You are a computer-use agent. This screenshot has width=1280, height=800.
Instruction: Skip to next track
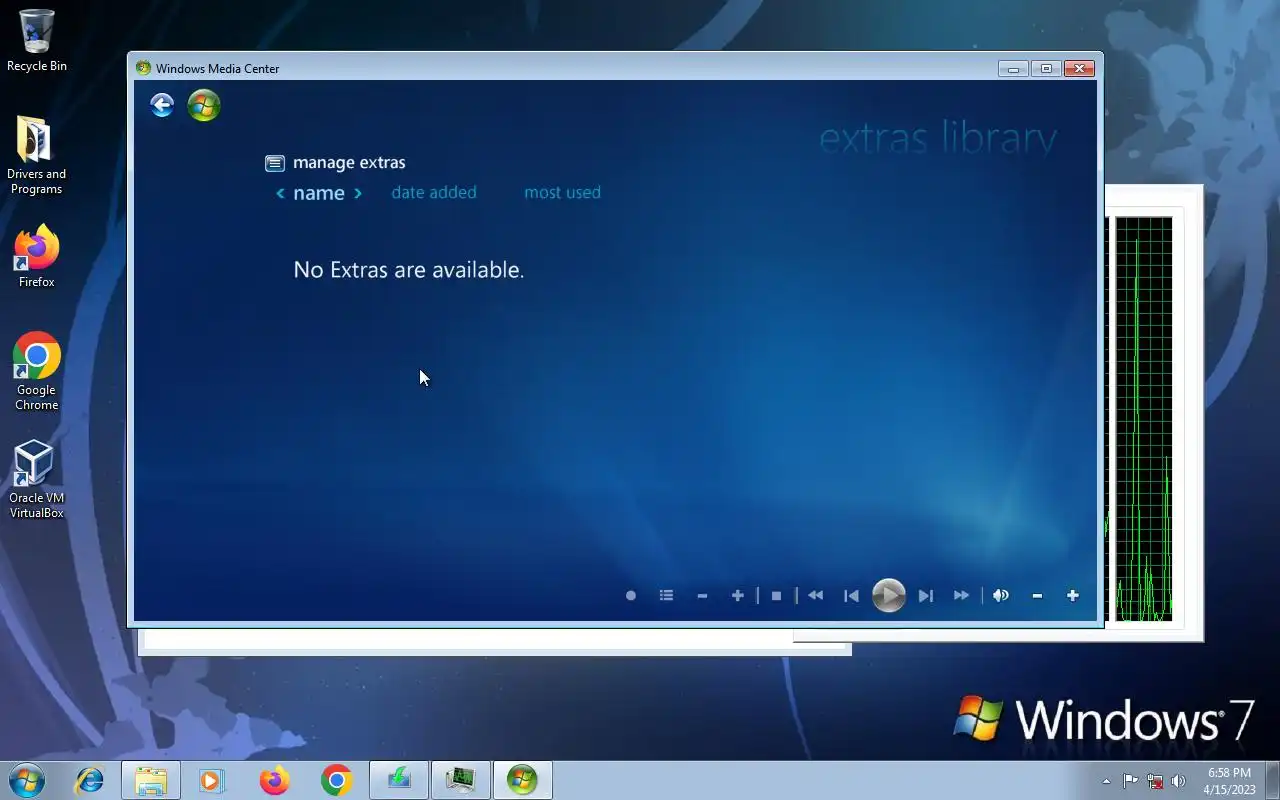pyautogui.click(x=926, y=595)
